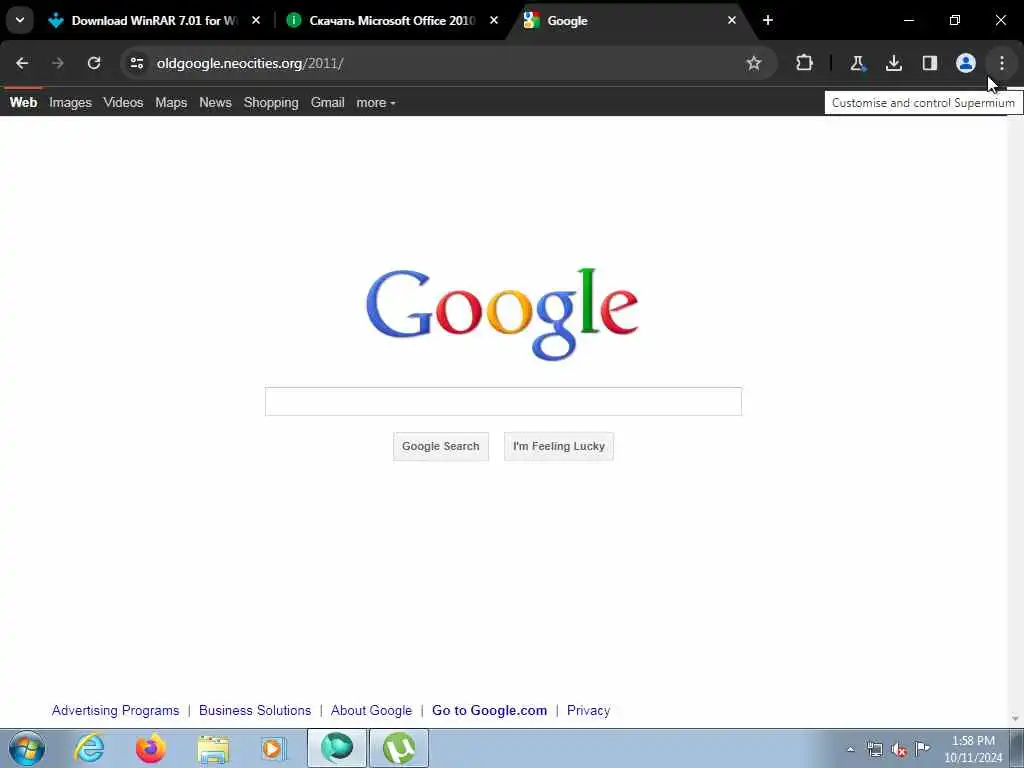Screen dimensions: 1024x768
Task: Open the Action Center flag icon
Action: [922, 748]
